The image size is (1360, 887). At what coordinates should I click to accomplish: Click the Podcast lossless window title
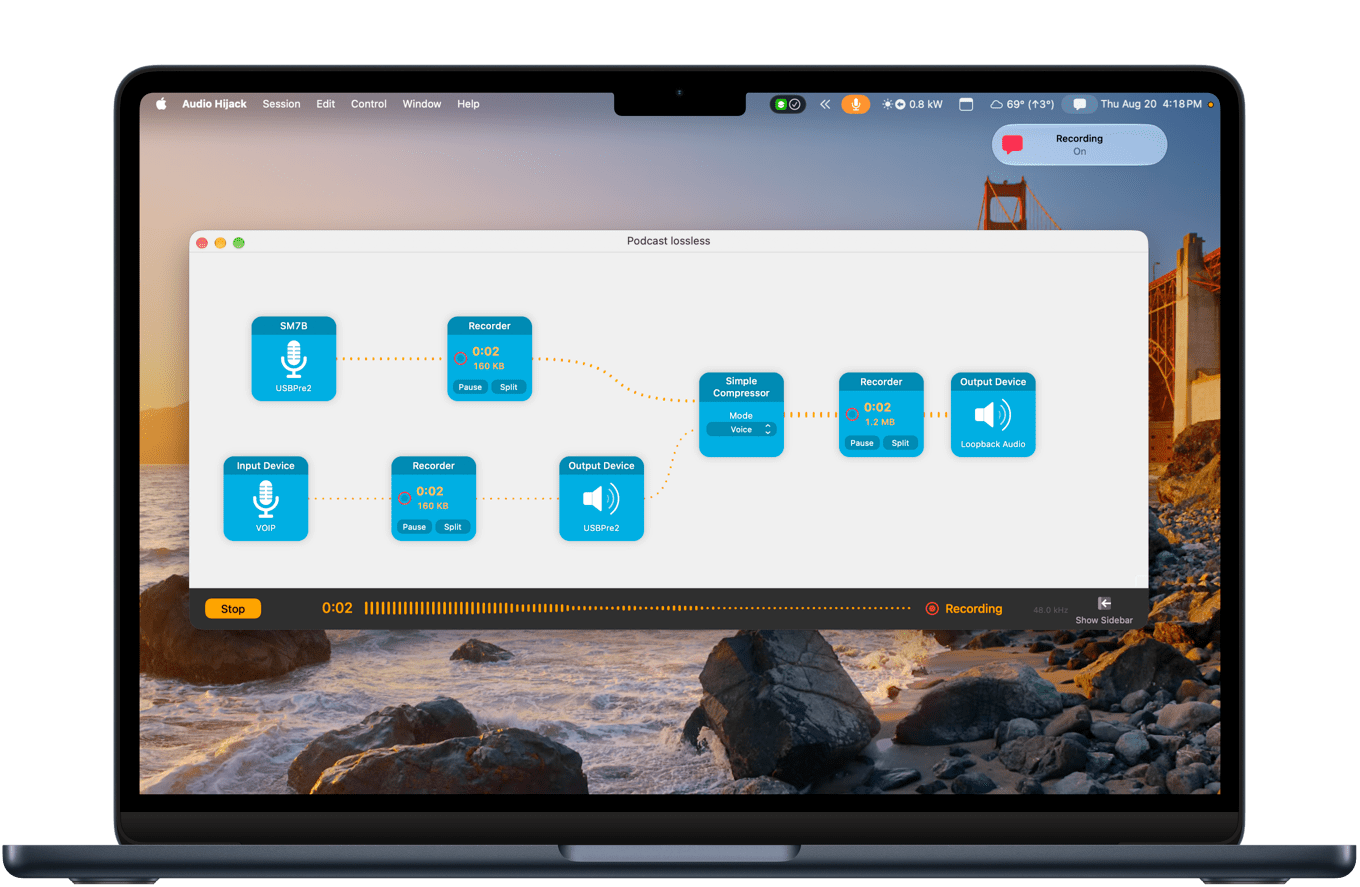668,241
